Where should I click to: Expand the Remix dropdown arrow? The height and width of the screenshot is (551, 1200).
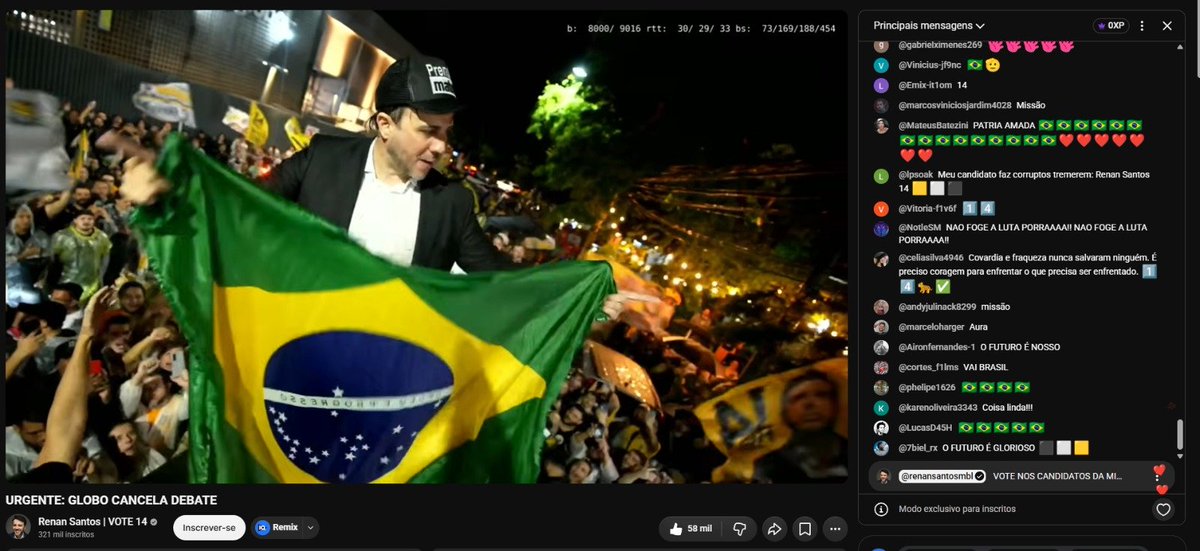tap(311, 528)
